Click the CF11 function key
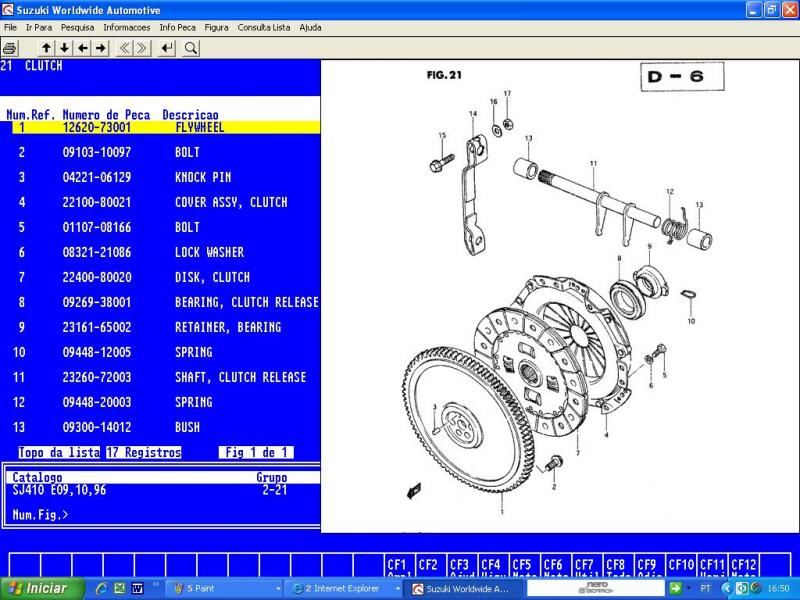Screen dimensions: 800x600 pos(712,565)
